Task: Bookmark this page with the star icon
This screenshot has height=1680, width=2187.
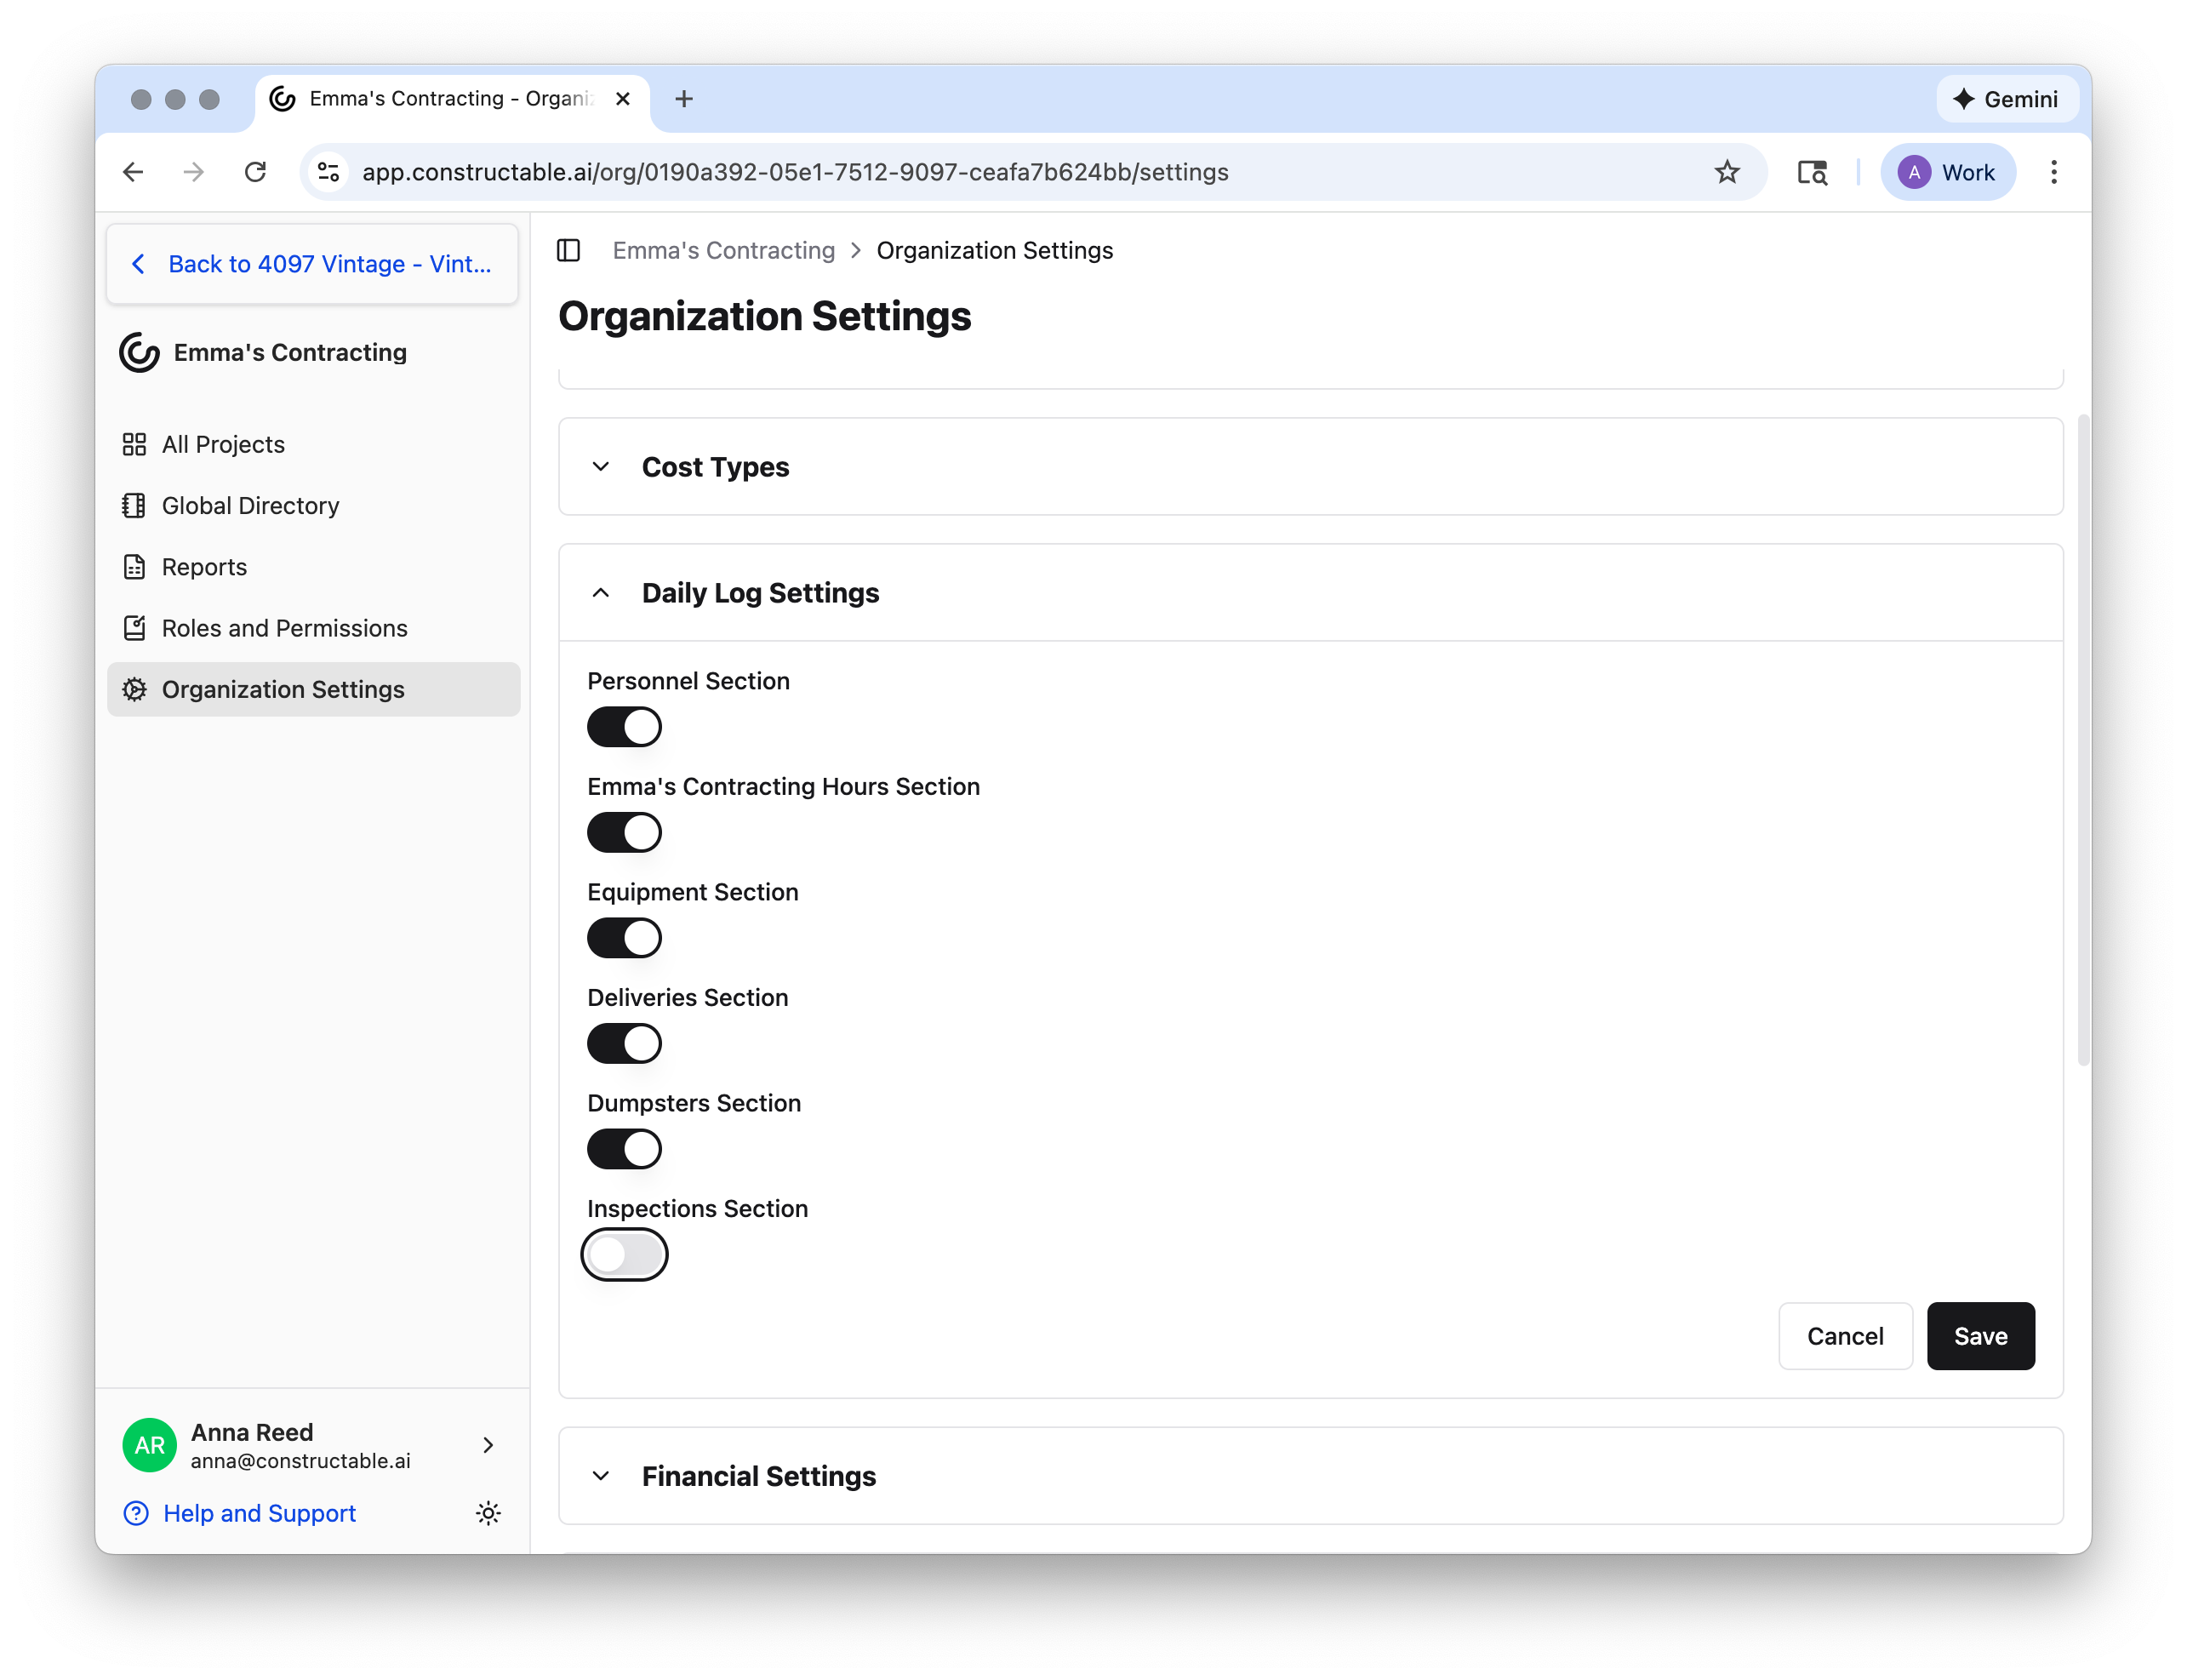Action: pos(1727,172)
